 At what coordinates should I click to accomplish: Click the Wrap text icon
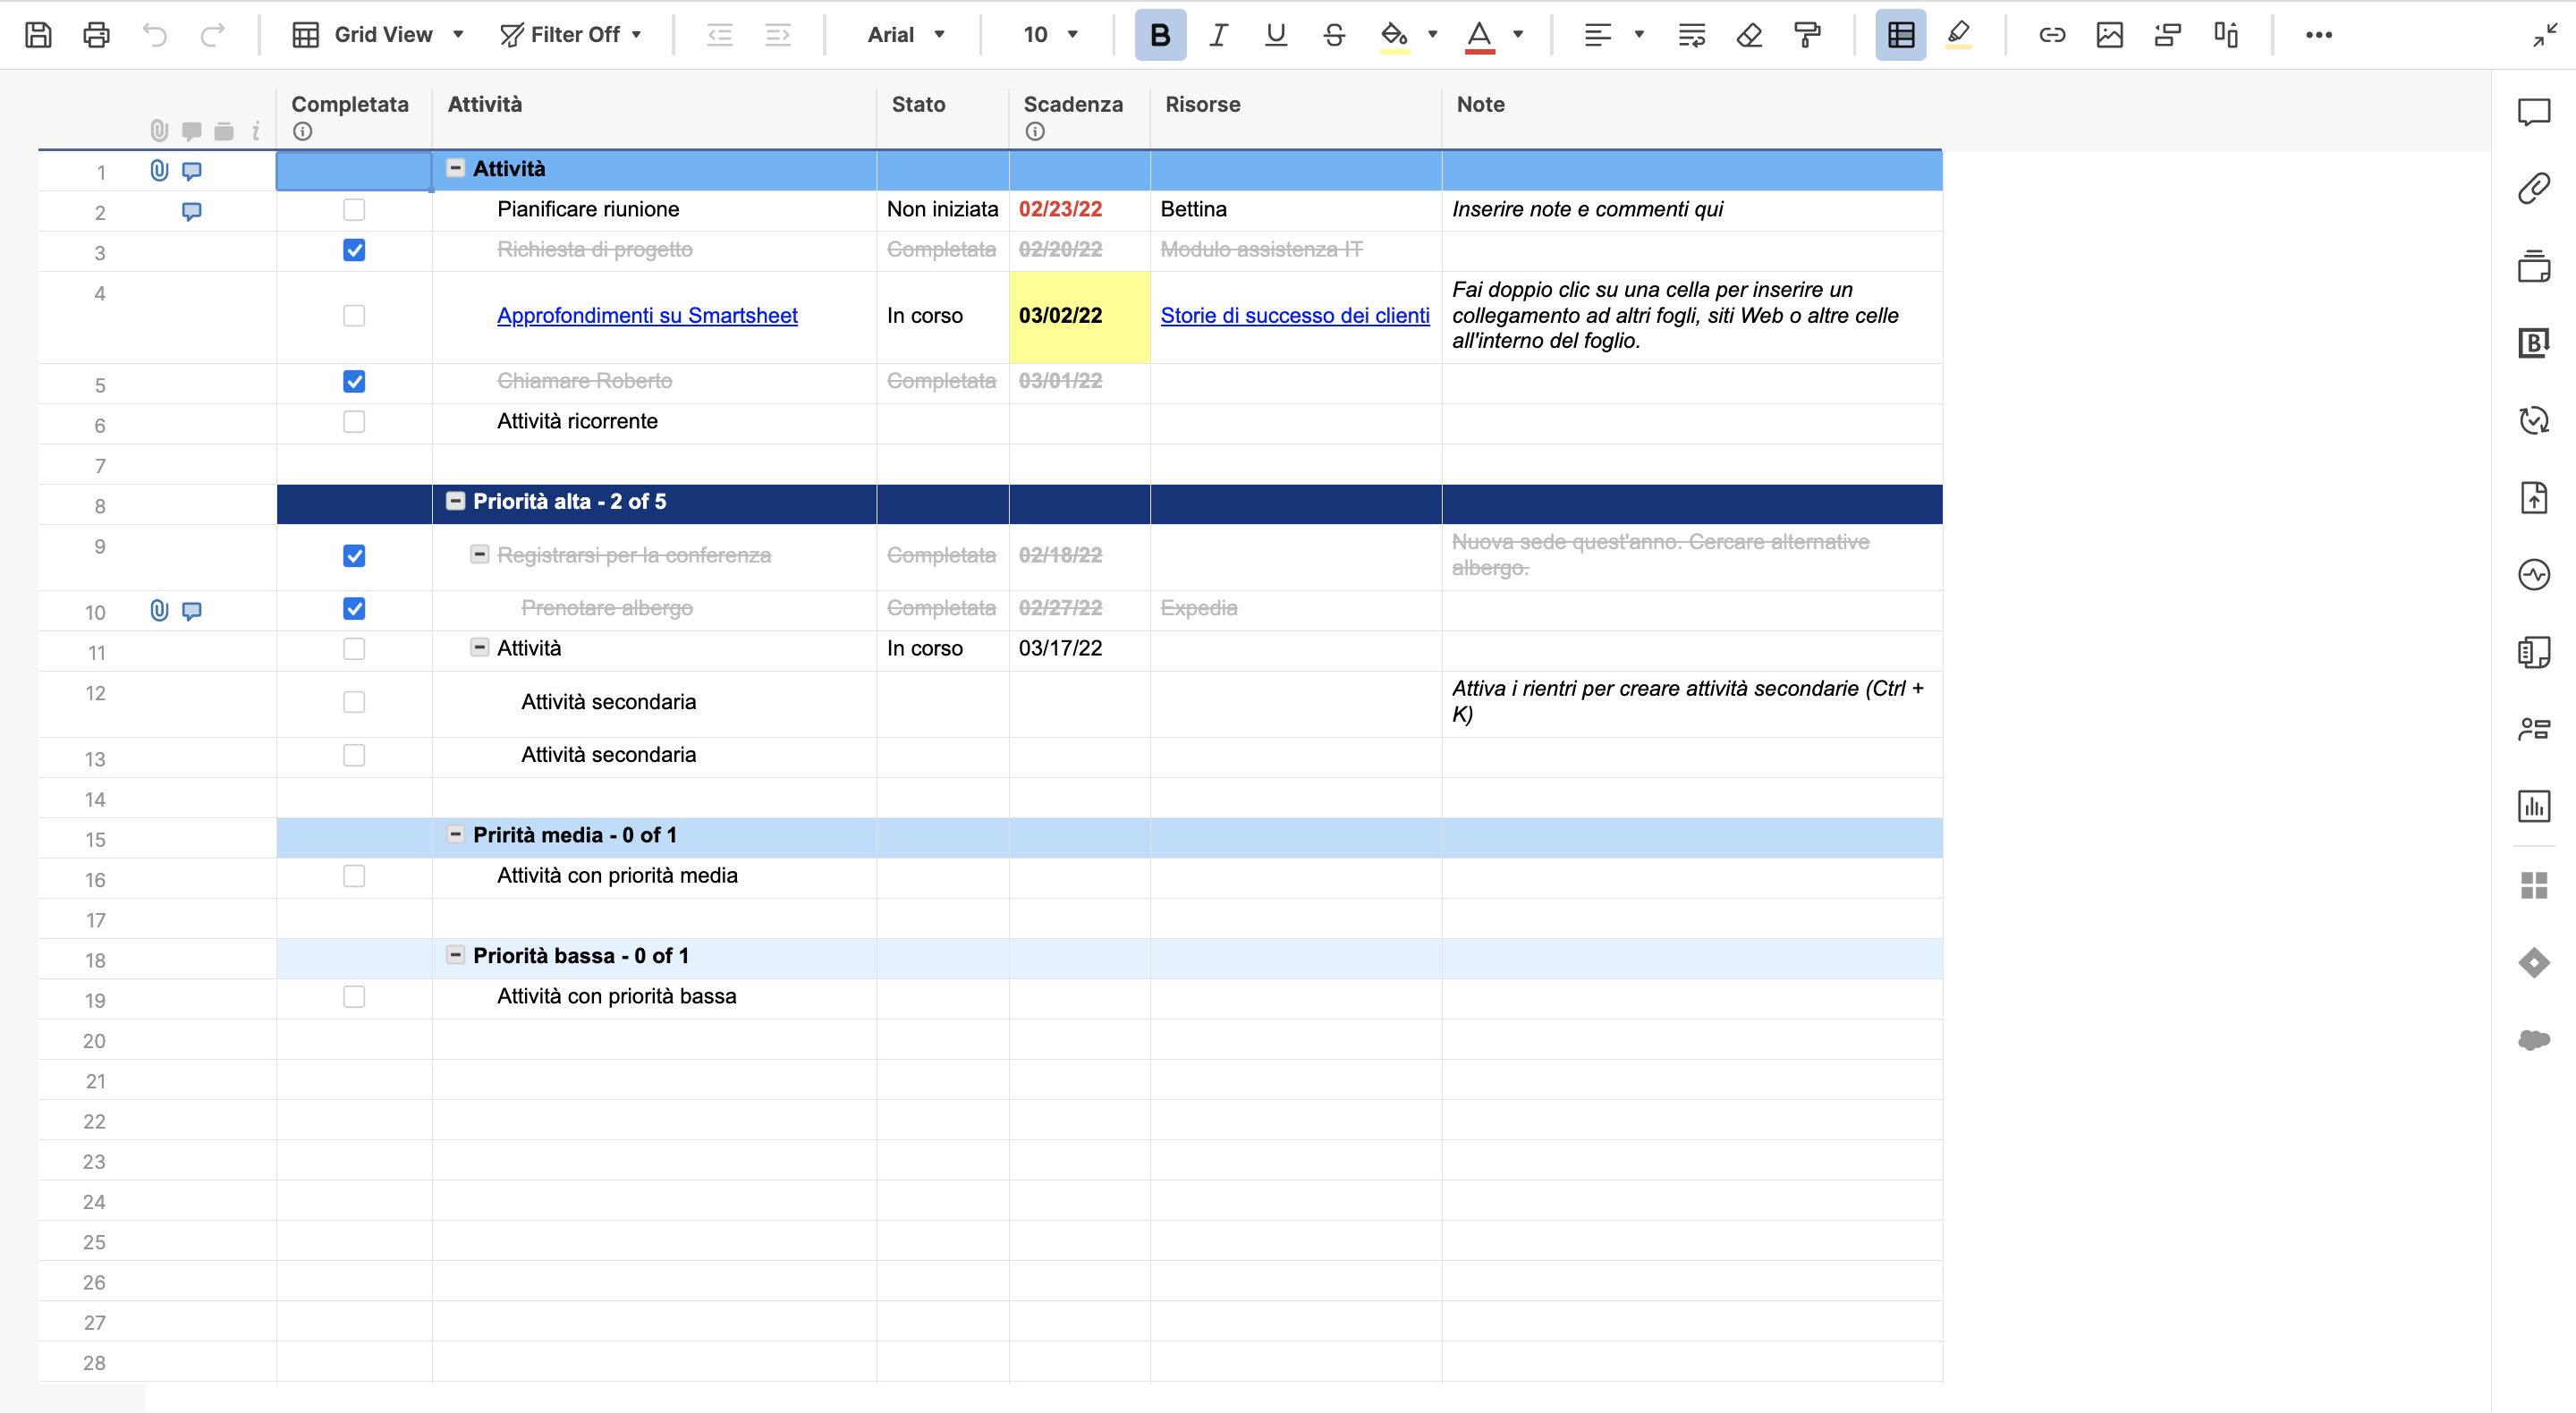pyautogui.click(x=1692, y=35)
